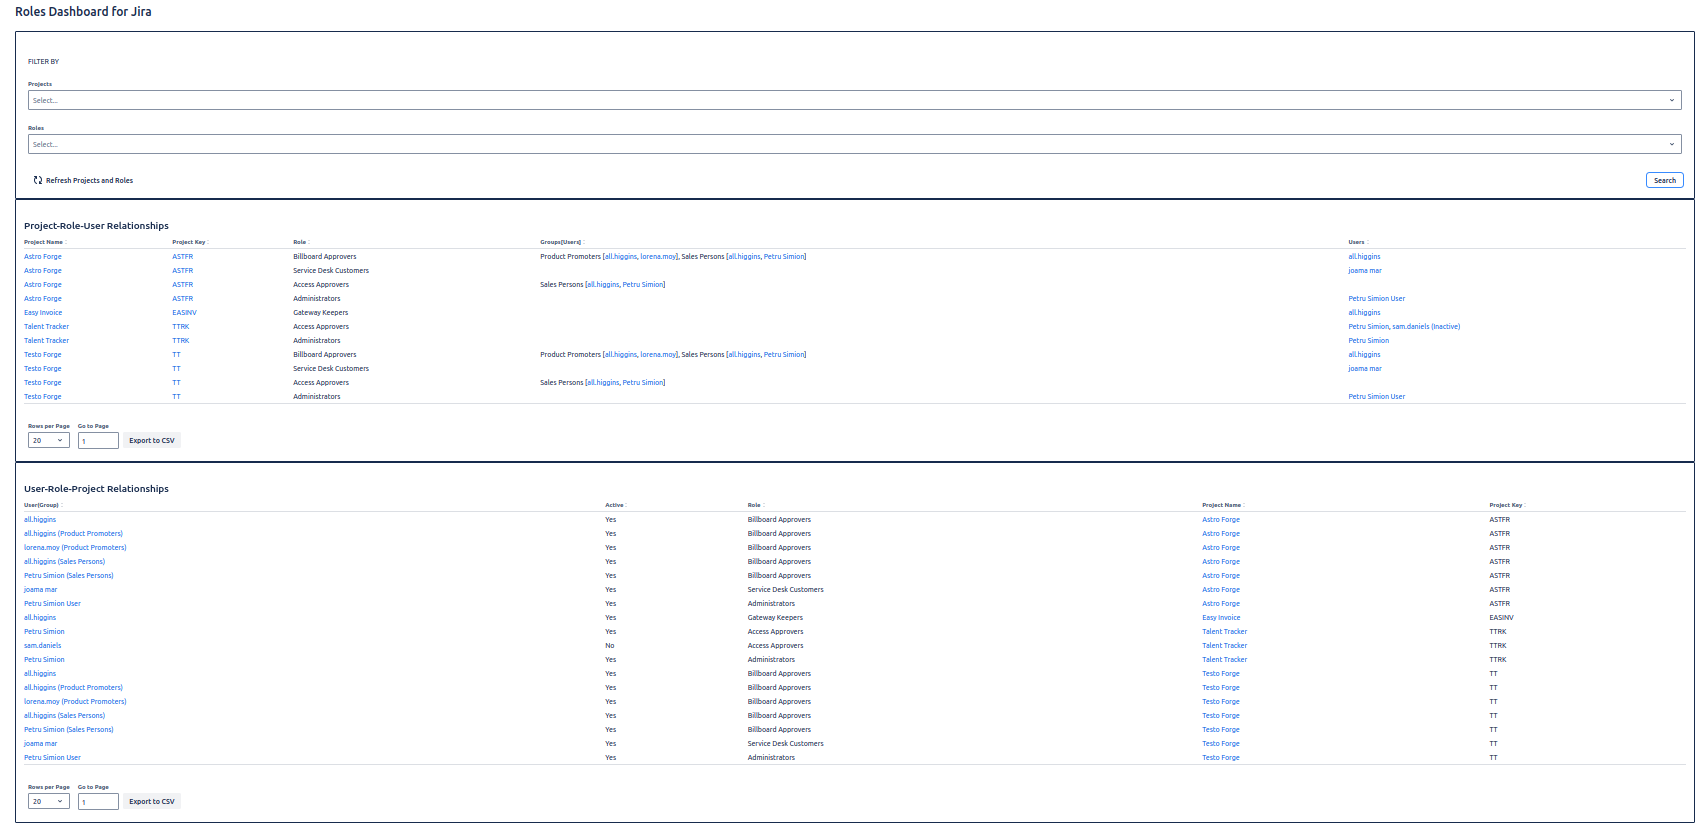Sort User-Role-Project table by Project Key header

tap(1505, 505)
